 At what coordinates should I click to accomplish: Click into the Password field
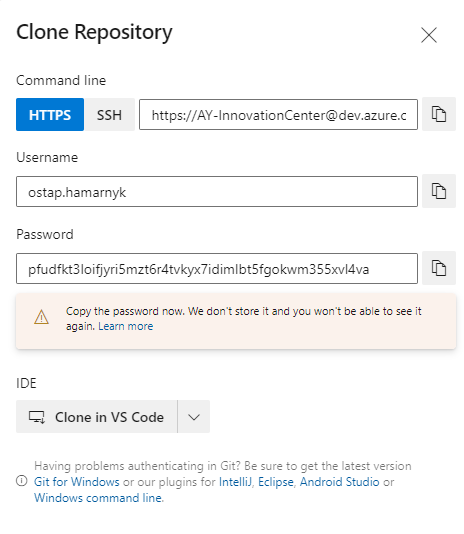(217, 269)
